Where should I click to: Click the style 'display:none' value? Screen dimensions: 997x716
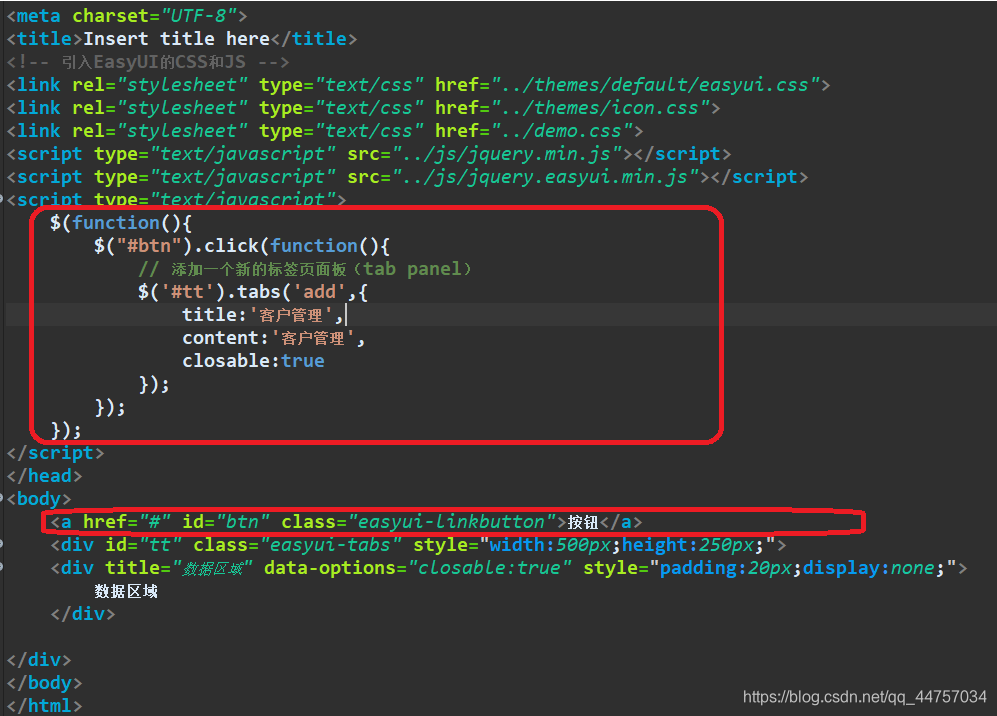tap(869, 567)
